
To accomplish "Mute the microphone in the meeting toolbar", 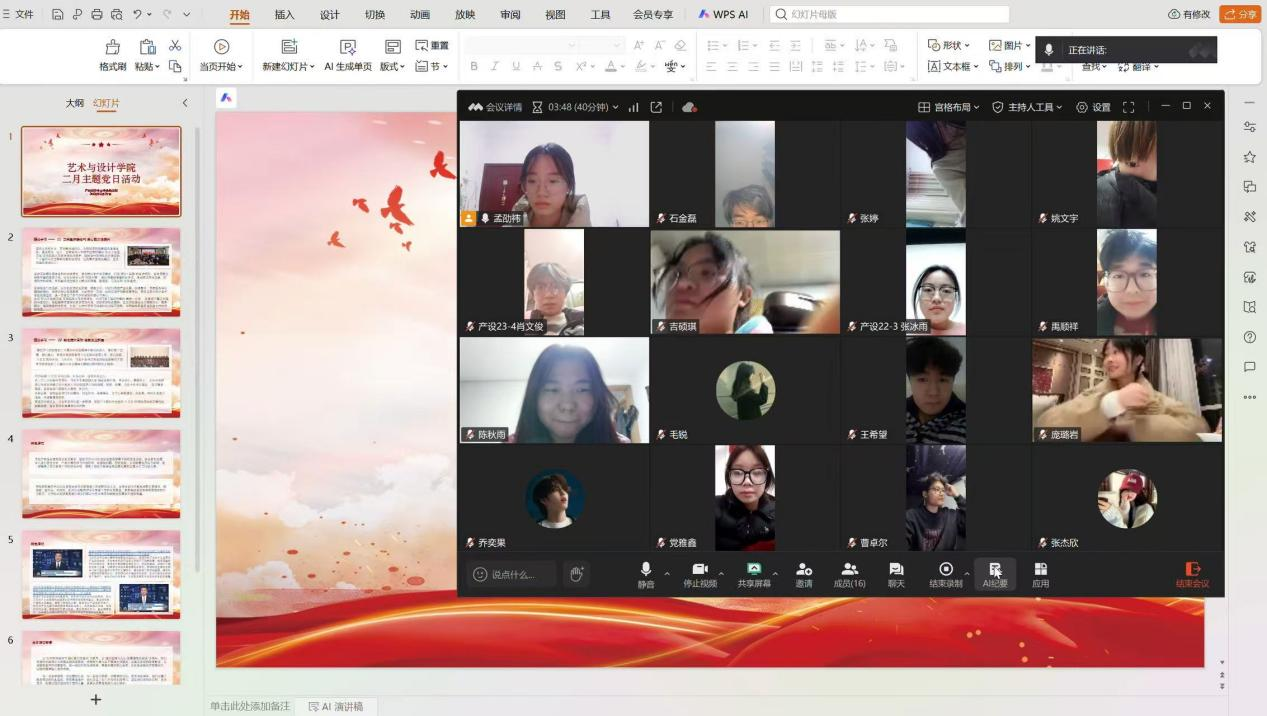I will pyautogui.click(x=646, y=570).
